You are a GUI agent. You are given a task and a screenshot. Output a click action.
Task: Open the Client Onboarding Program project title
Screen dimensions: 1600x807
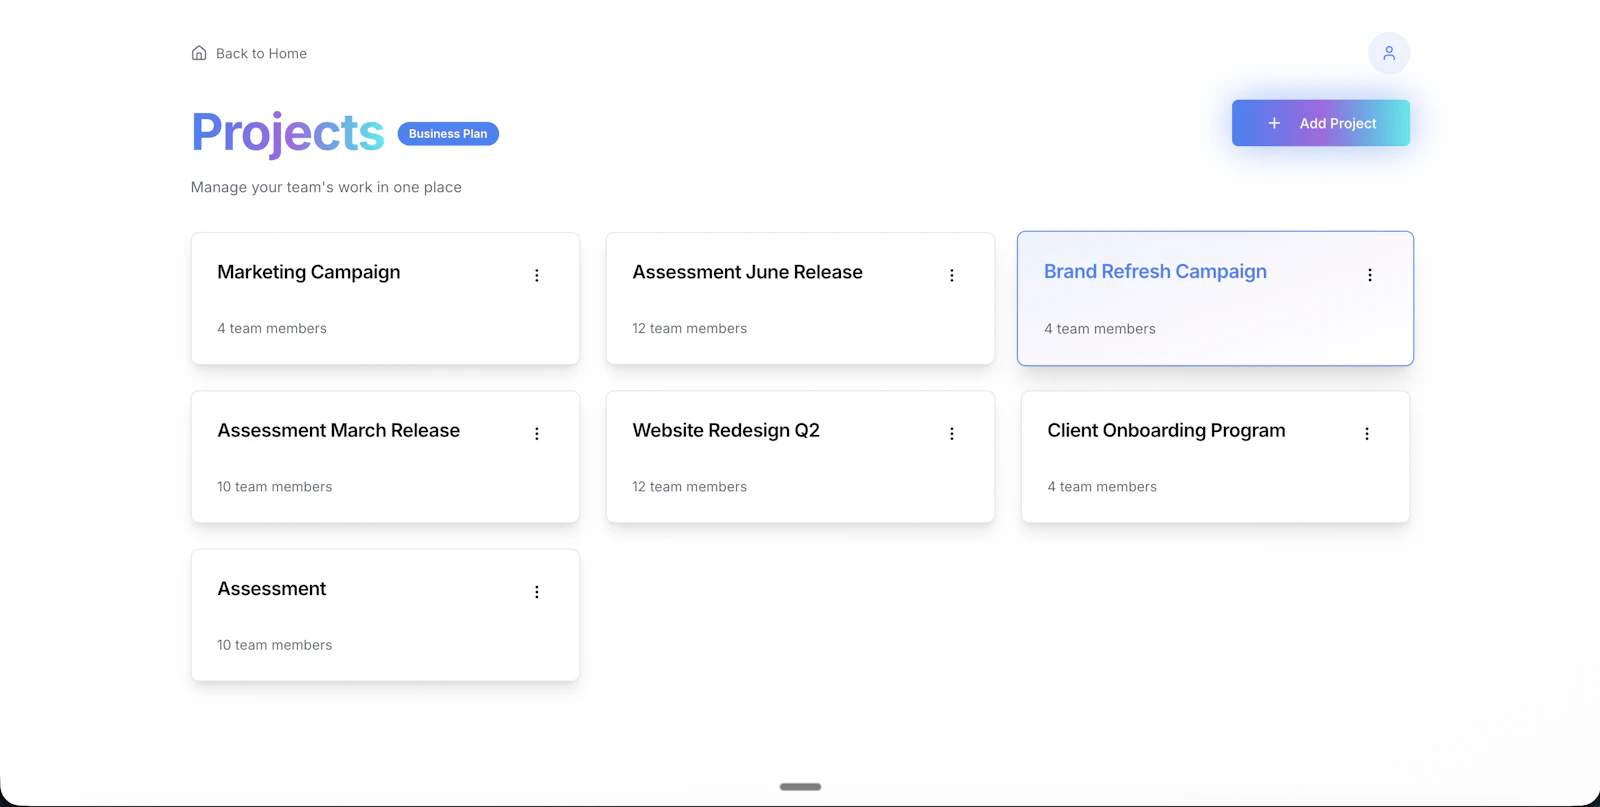pyautogui.click(x=1166, y=430)
